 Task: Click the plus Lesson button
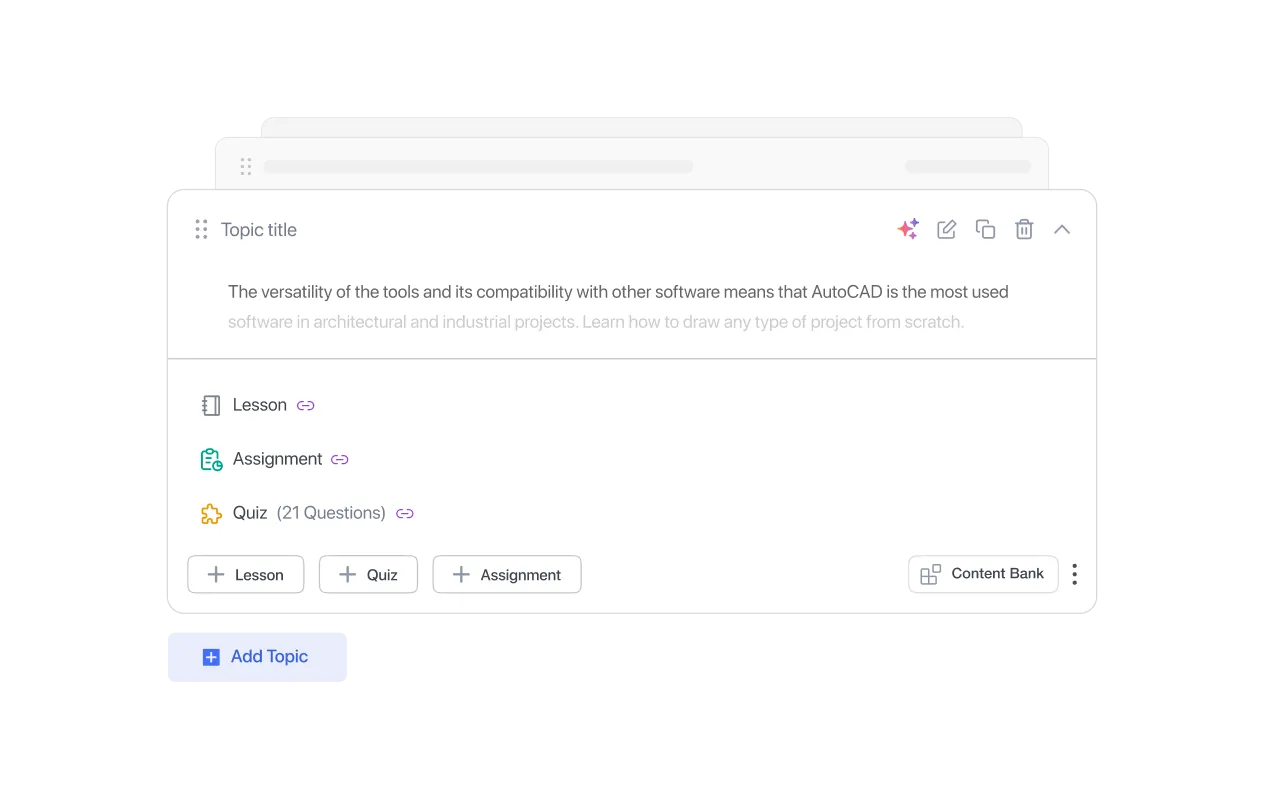(246, 574)
